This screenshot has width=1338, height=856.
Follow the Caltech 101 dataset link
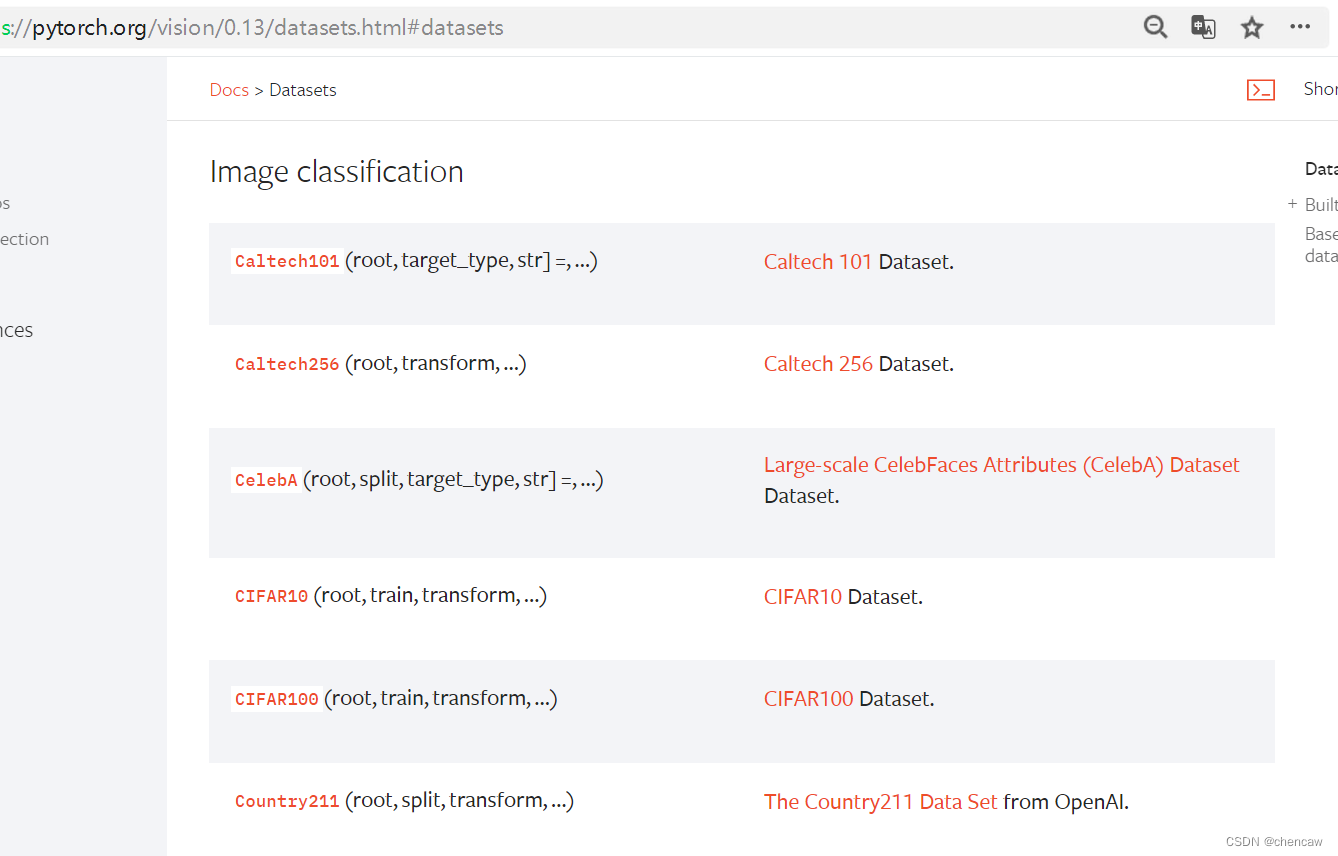(x=817, y=262)
